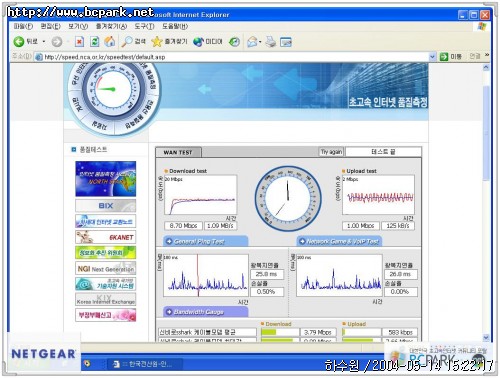Open the History clock icon
The image size is (500, 378).
point(234,42)
